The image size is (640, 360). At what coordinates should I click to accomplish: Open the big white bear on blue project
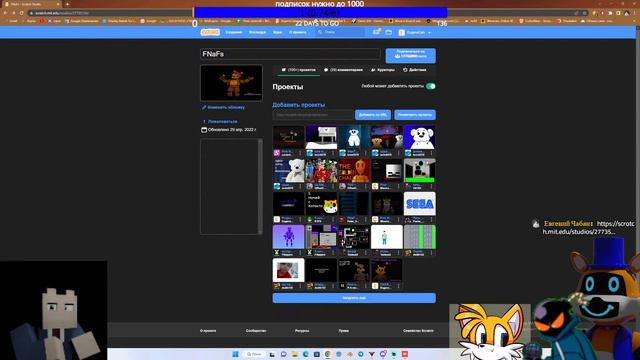[x=420, y=137]
